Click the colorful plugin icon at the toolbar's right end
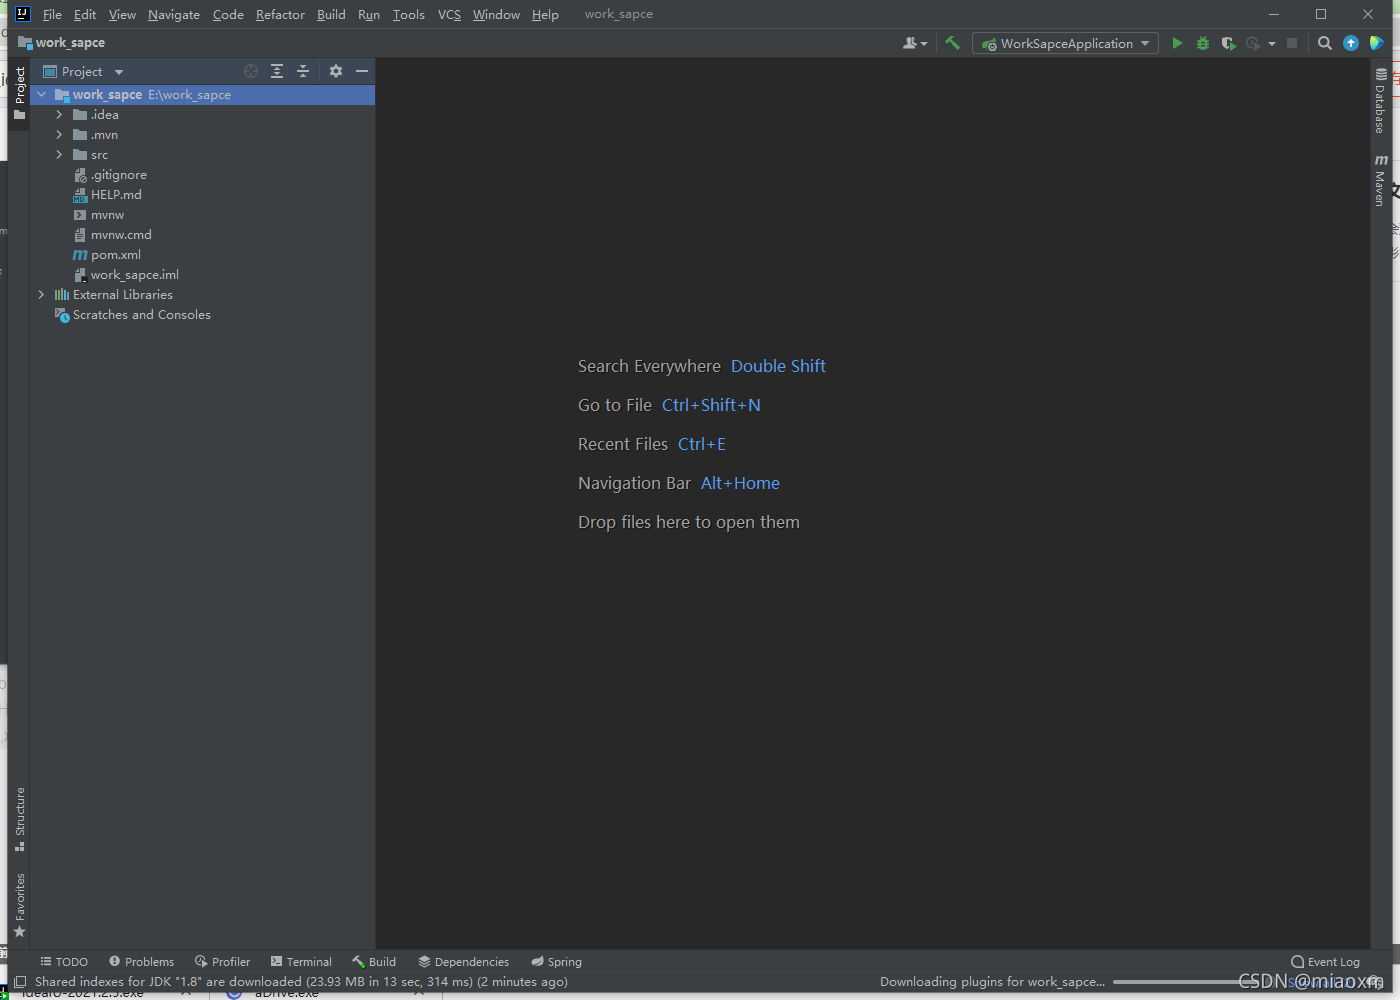This screenshot has height=1000, width=1400. pos(1377,43)
